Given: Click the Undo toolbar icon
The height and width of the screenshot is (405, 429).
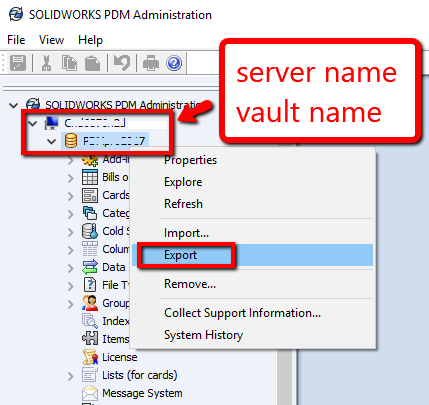Looking at the screenshot, I should [122, 63].
